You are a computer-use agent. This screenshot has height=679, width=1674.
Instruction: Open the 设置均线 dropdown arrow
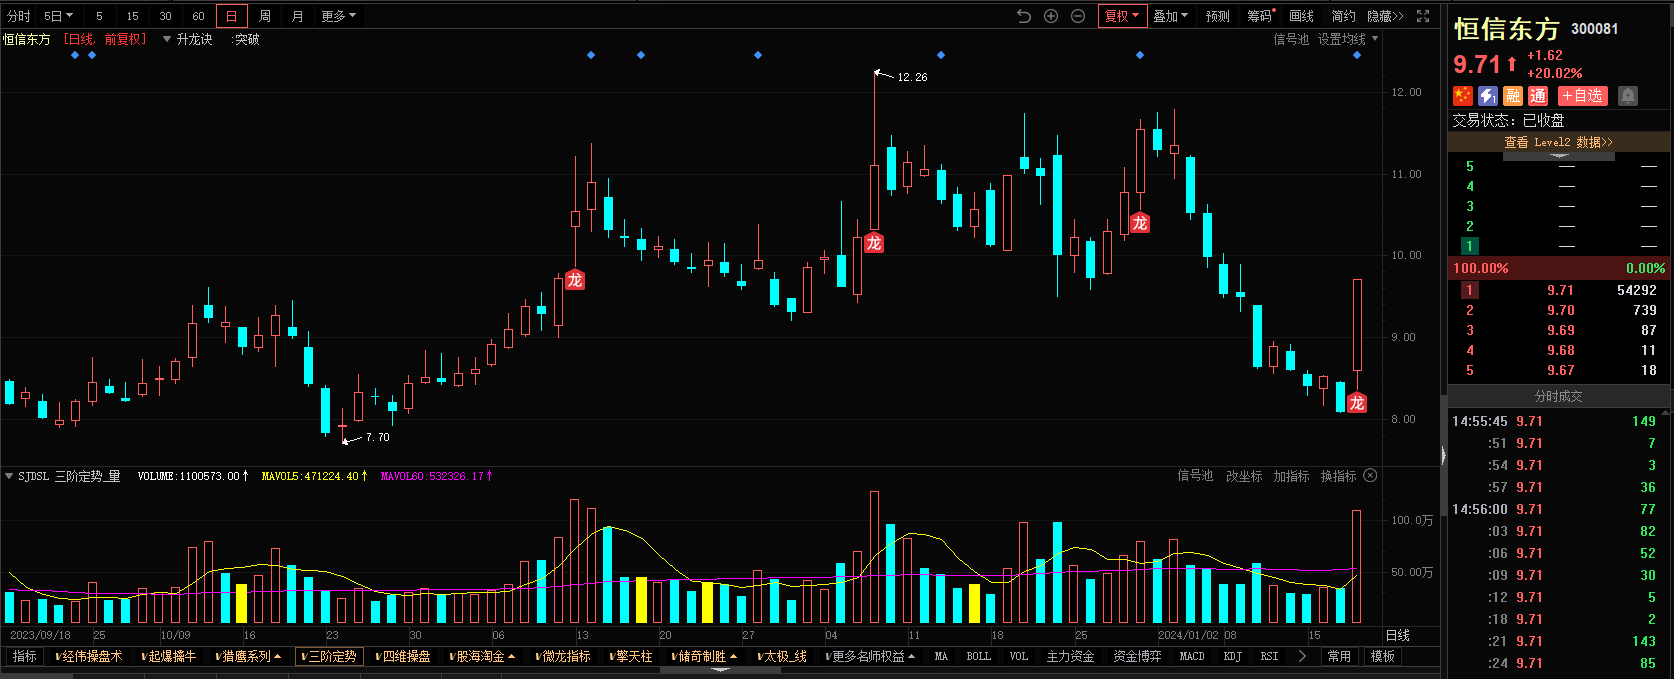1375,39
